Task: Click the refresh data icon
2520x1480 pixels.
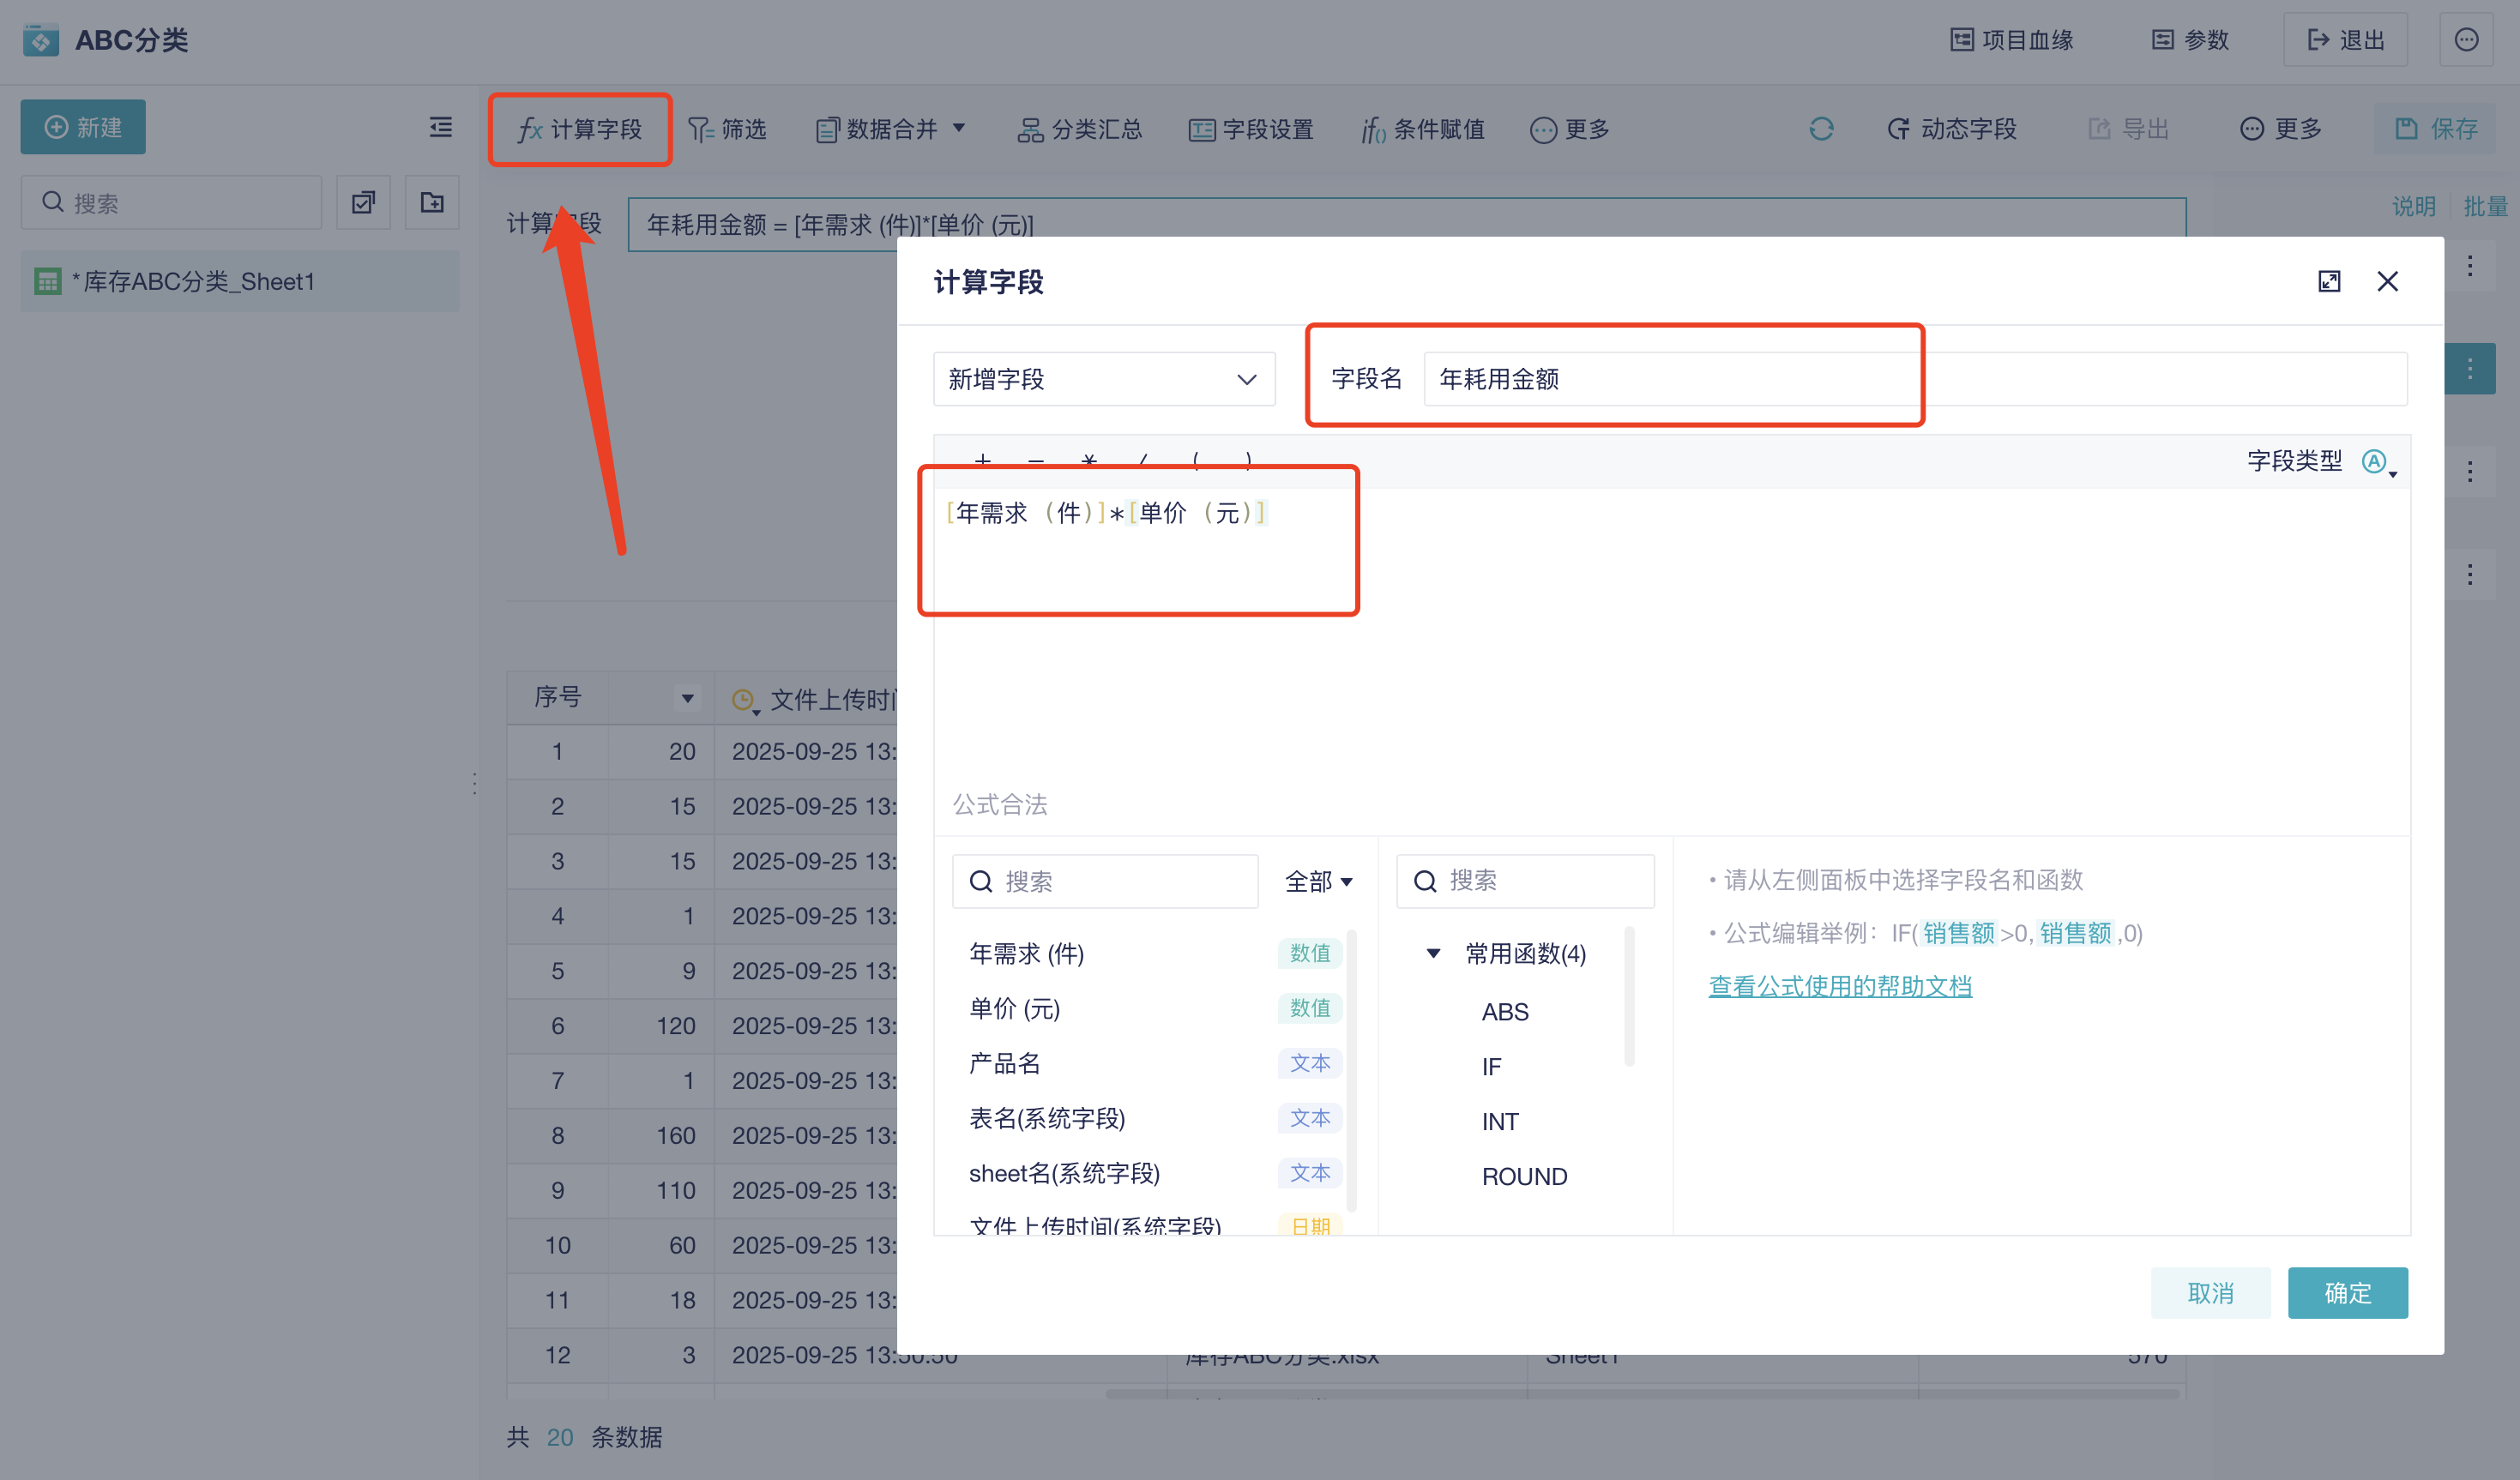Action: [x=1821, y=129]
